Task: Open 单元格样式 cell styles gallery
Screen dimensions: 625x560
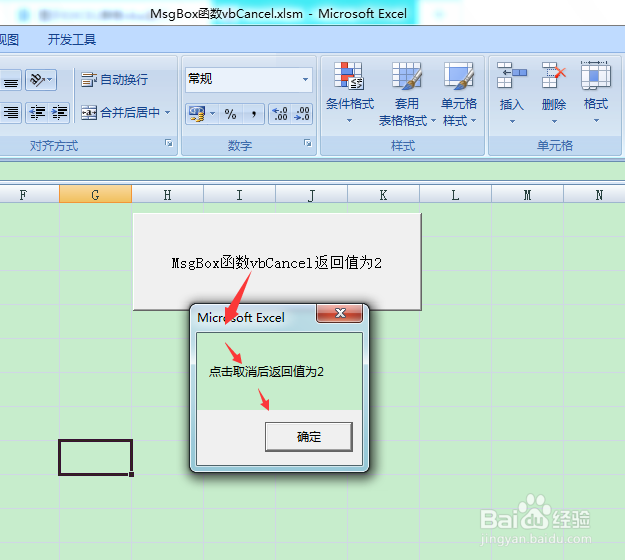Action: 459,94
